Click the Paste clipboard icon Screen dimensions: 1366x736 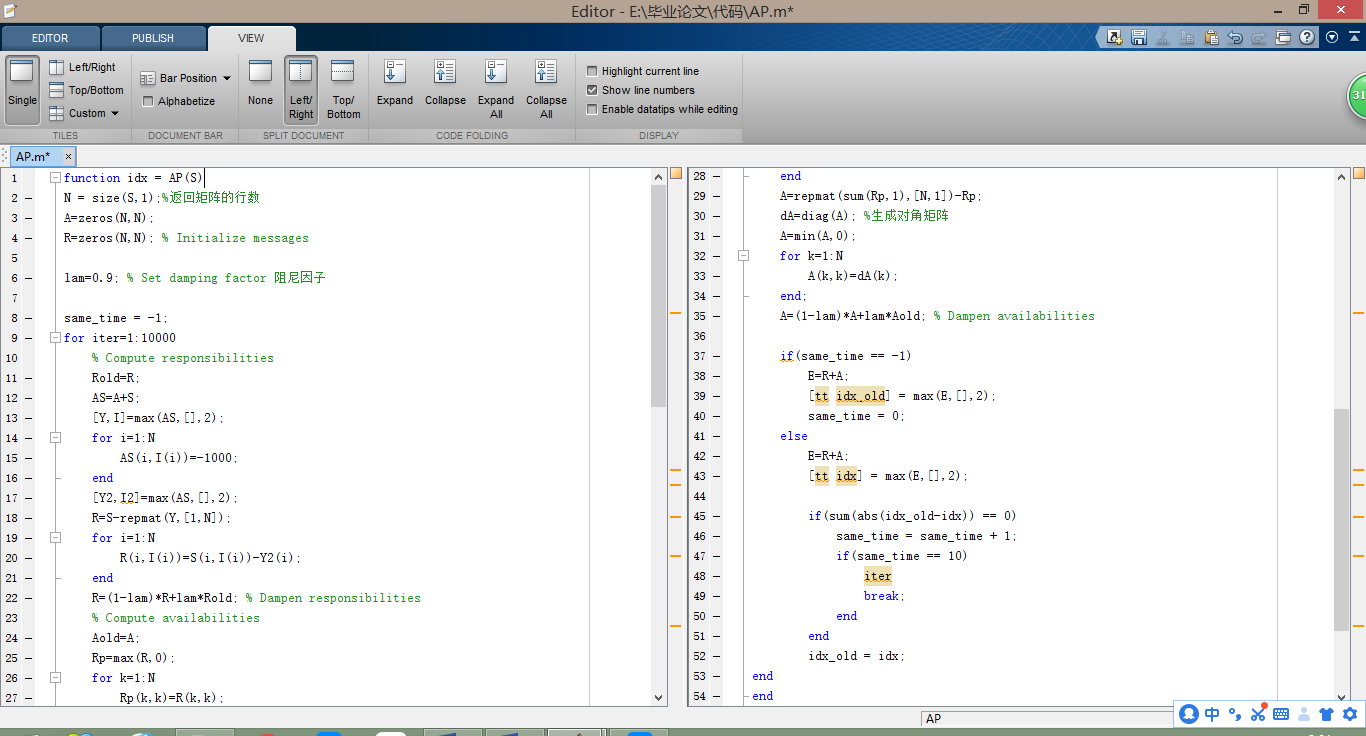click(1211, 38)
